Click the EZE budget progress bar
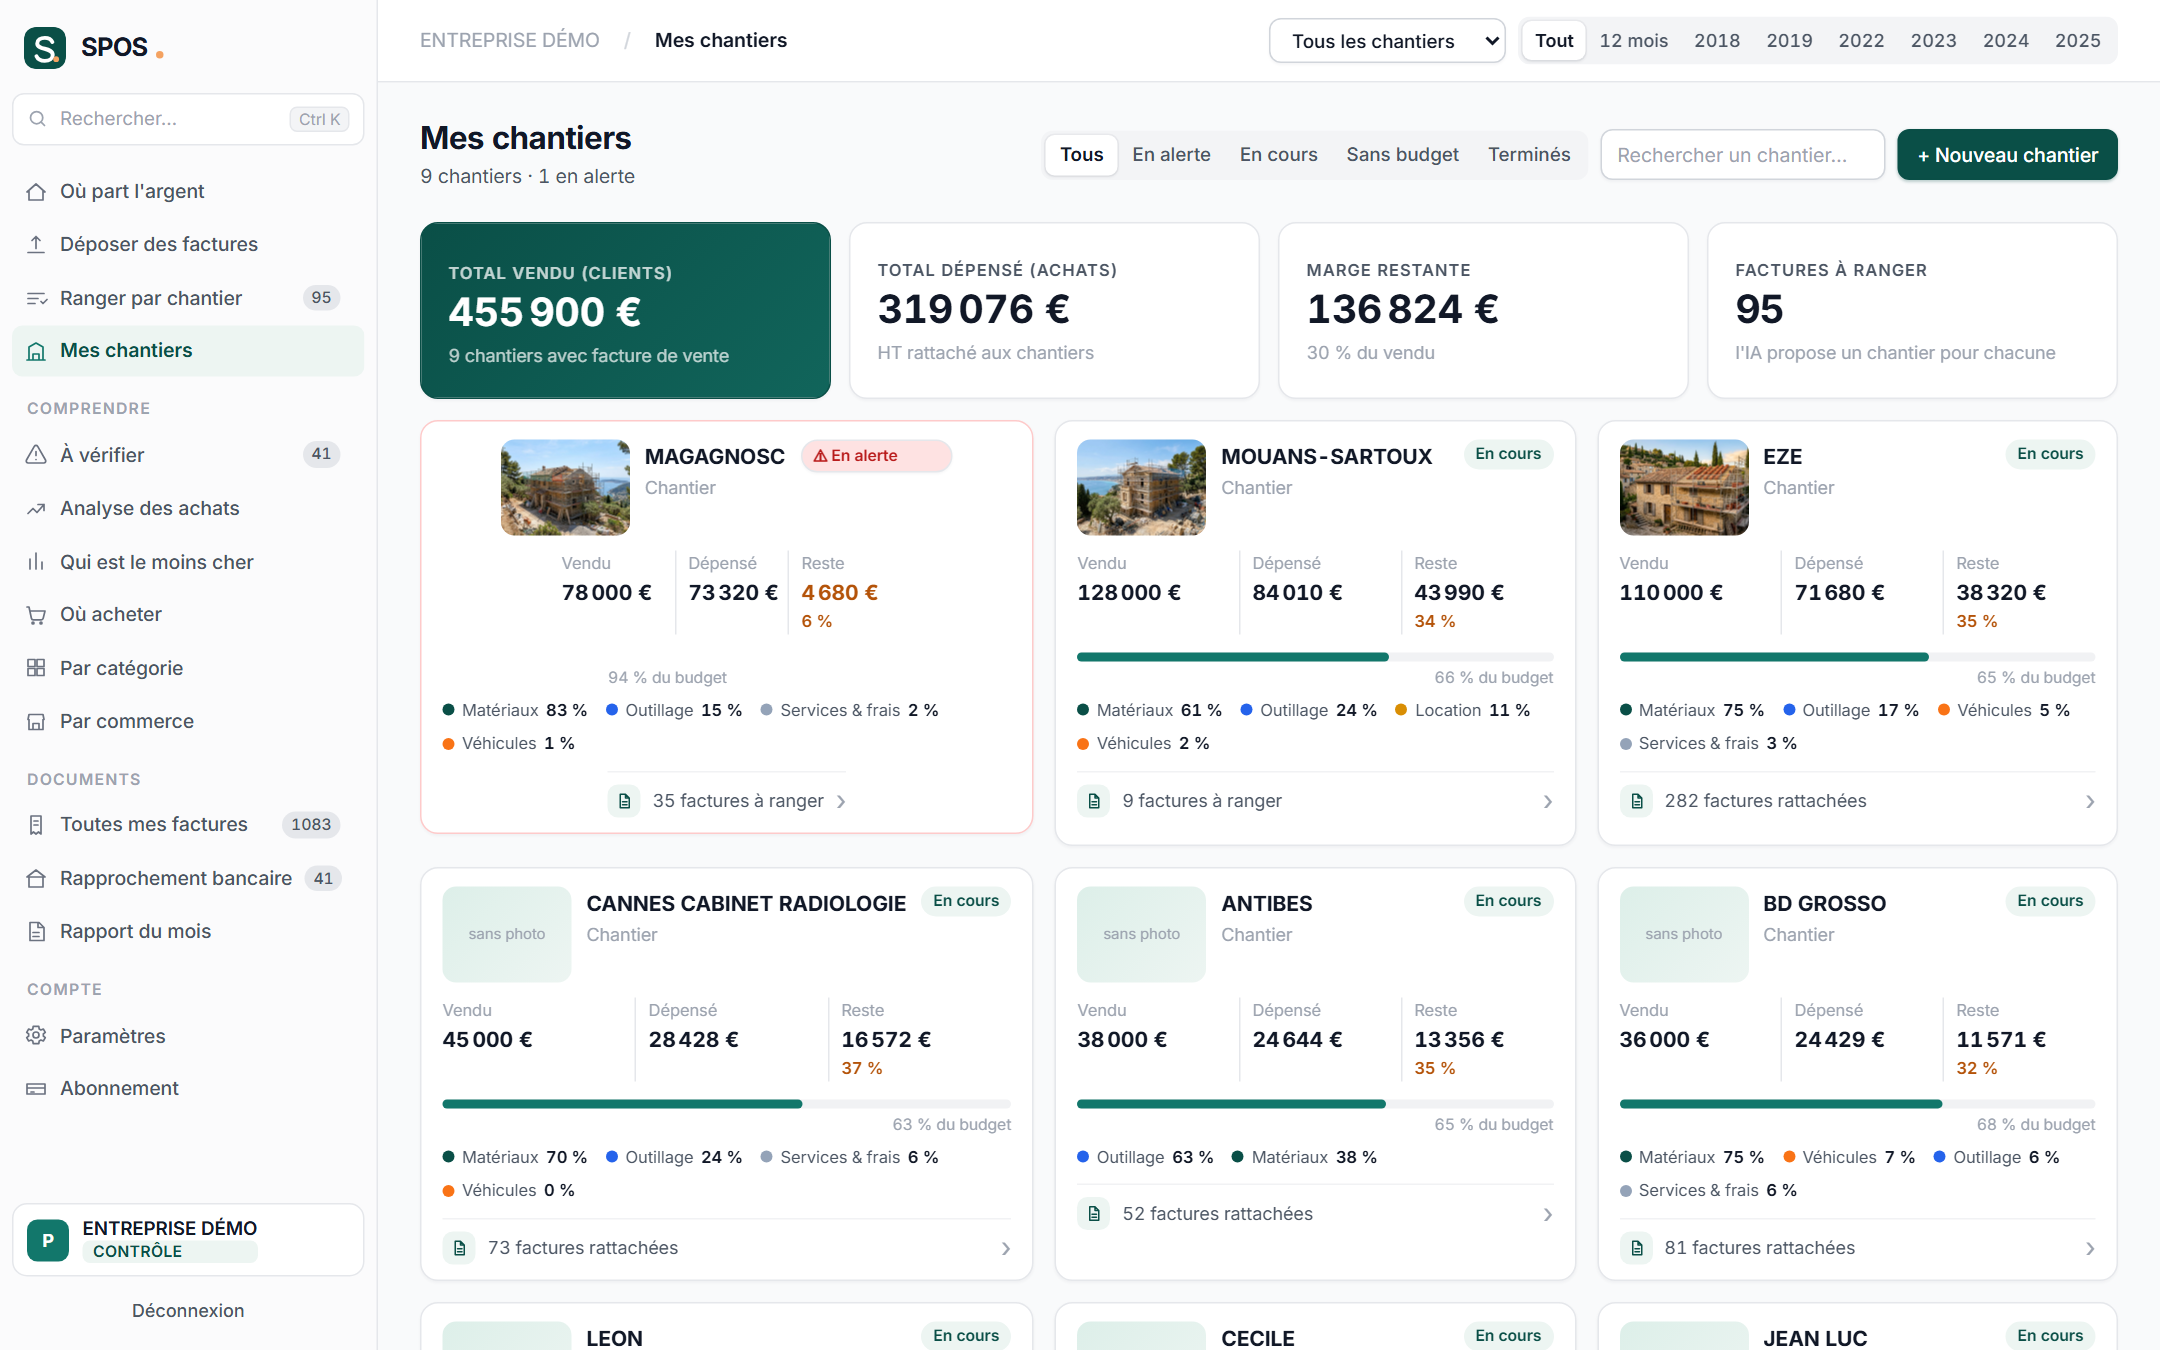 coord(1857,657)
